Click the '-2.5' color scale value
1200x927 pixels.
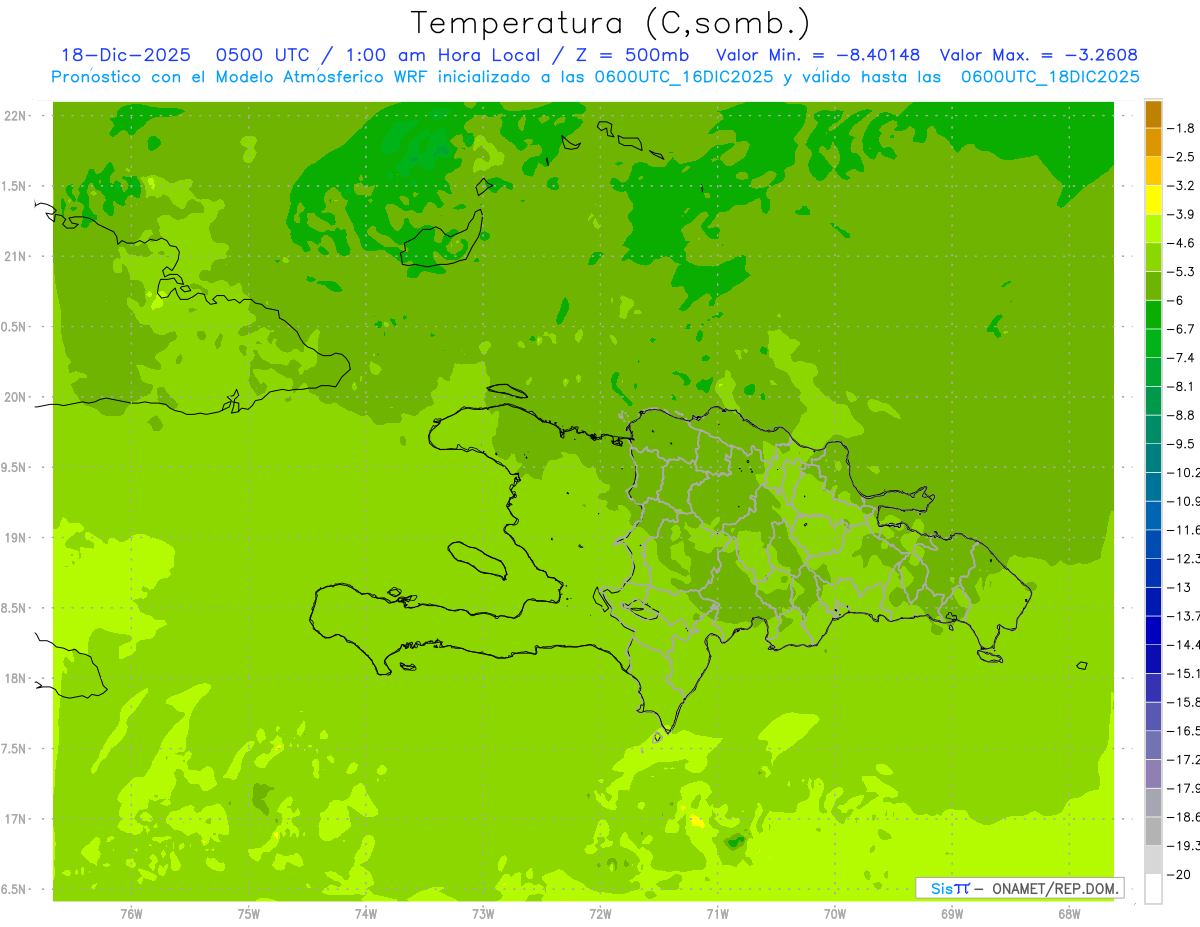tap(1181, 157)
